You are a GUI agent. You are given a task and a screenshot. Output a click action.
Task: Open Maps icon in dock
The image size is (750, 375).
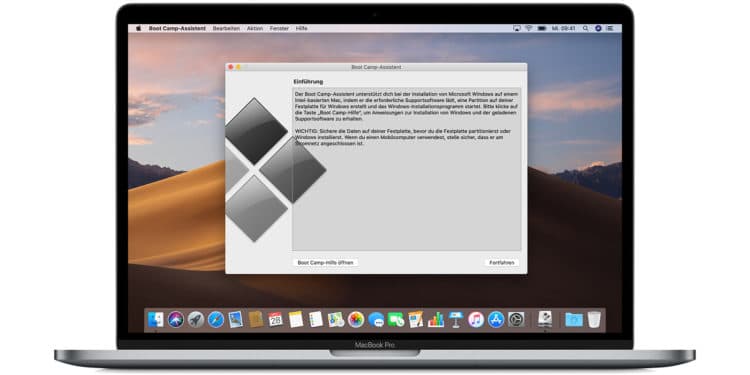pos(336,319)
